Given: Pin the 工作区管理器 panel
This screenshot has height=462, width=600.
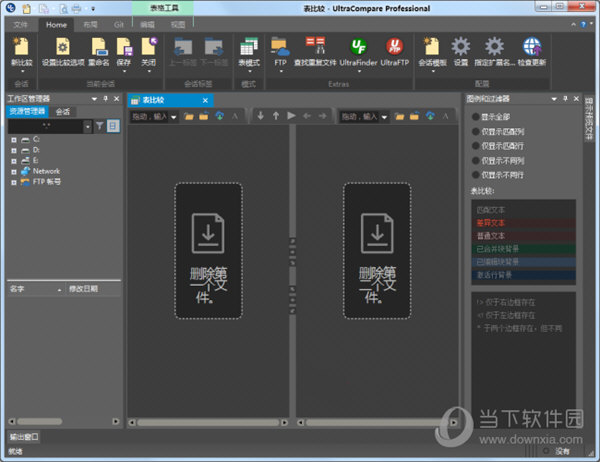Looking at the screenshot, I should click(x=106, y=99).
